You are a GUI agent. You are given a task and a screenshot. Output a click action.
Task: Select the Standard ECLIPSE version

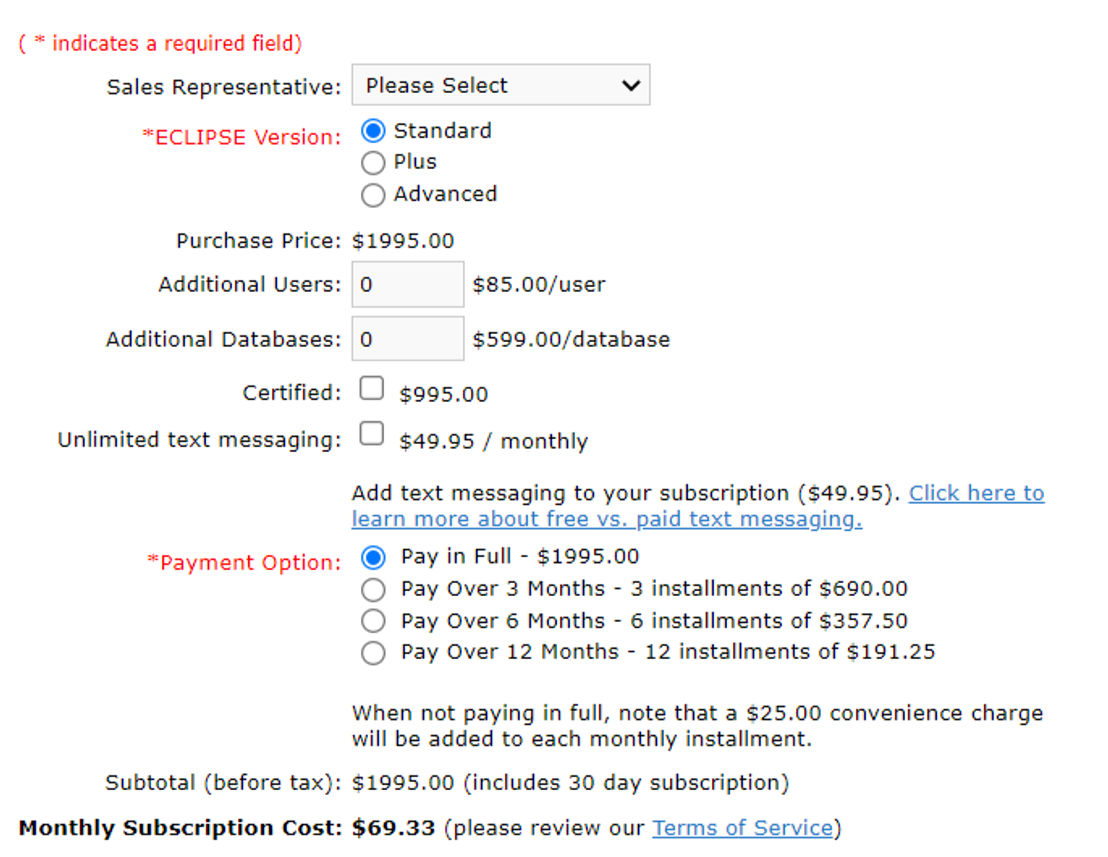point(373,131)
